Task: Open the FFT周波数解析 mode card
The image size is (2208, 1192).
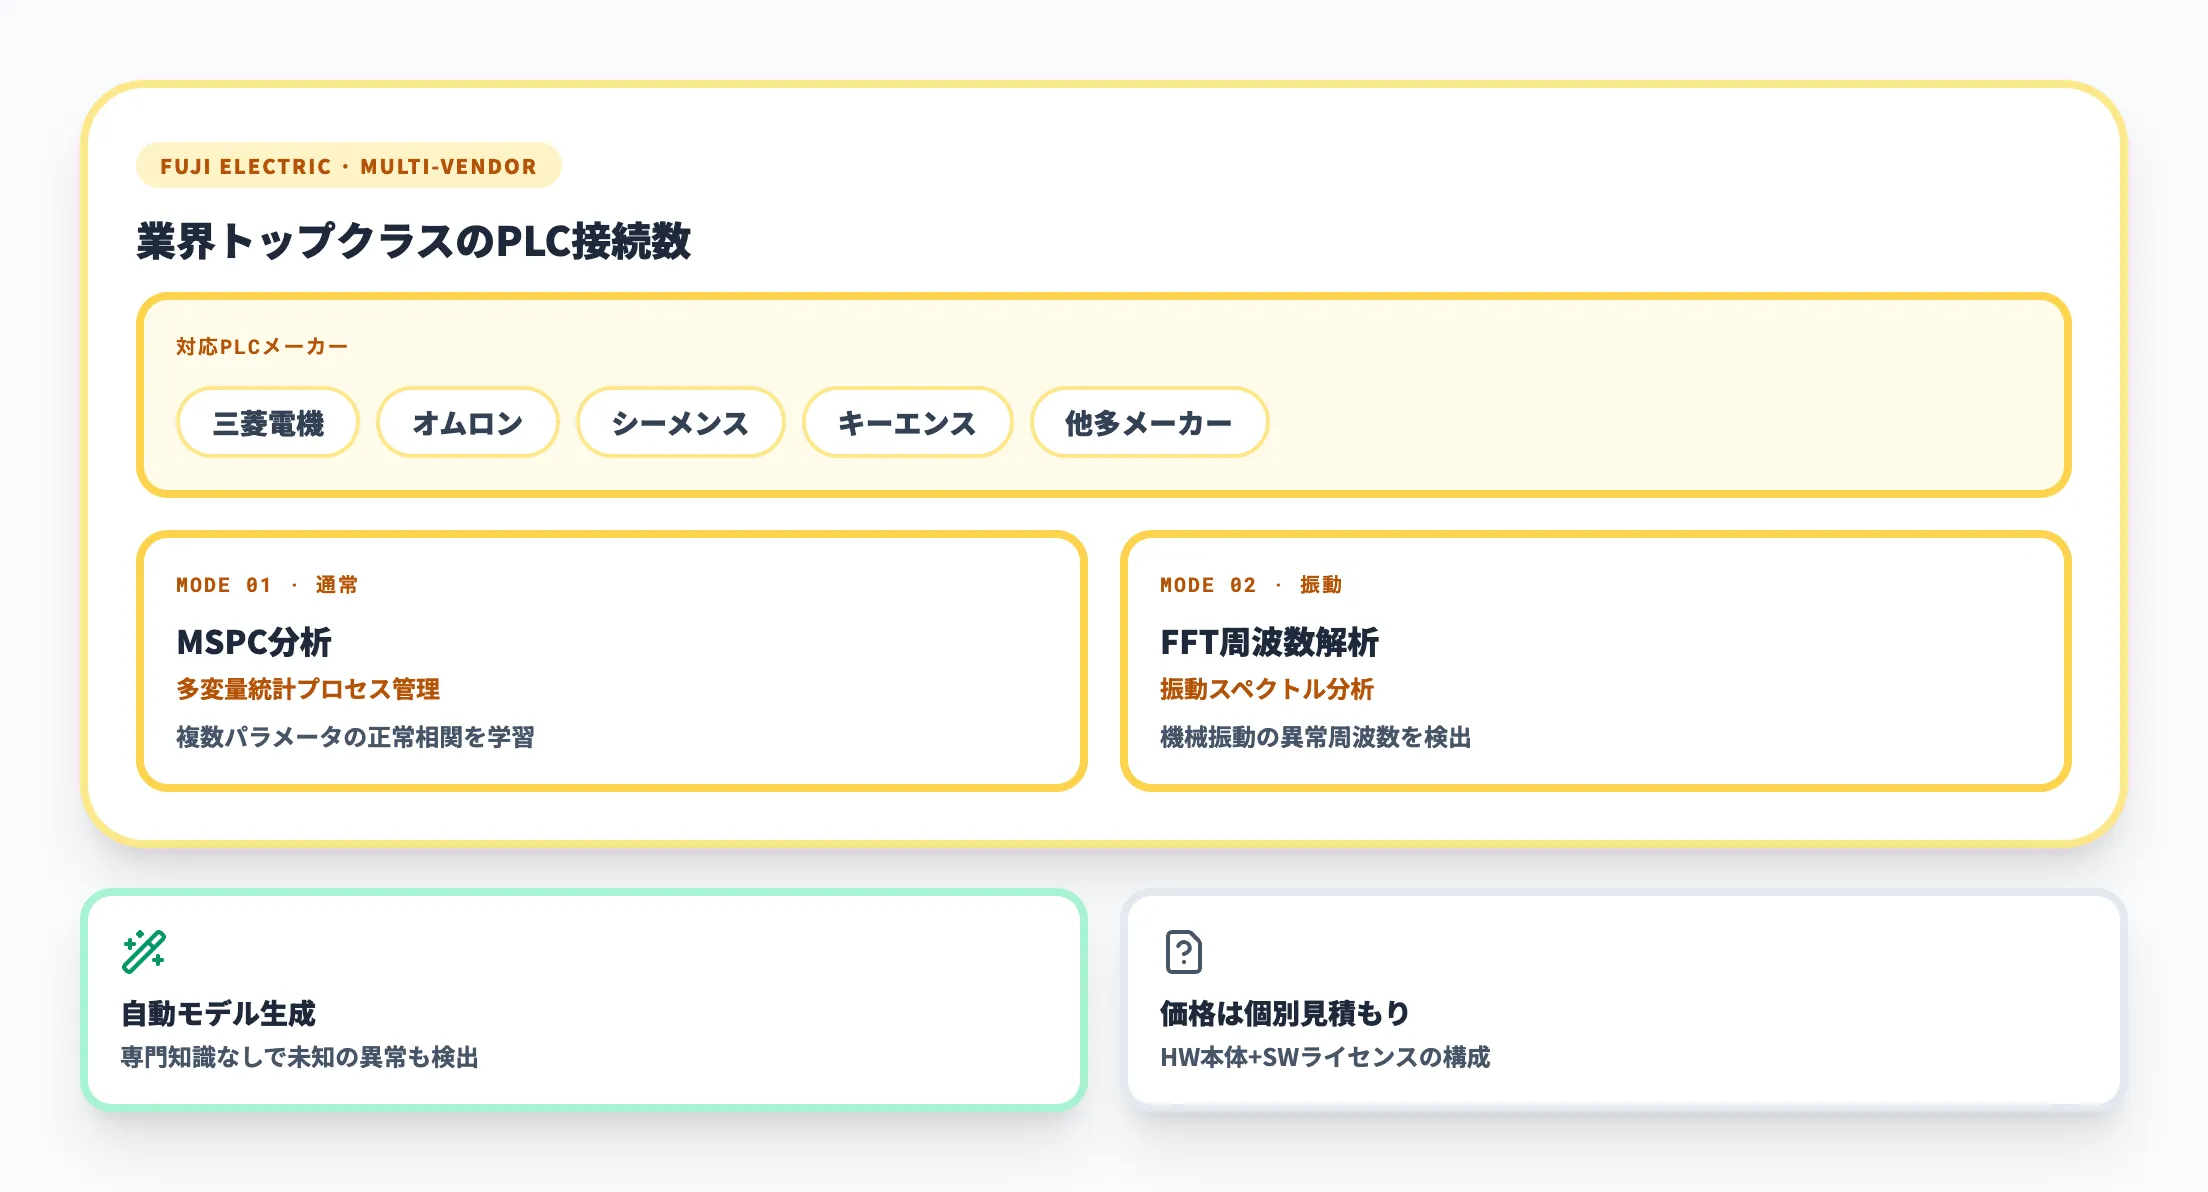Action: [x=1598, y=660]
